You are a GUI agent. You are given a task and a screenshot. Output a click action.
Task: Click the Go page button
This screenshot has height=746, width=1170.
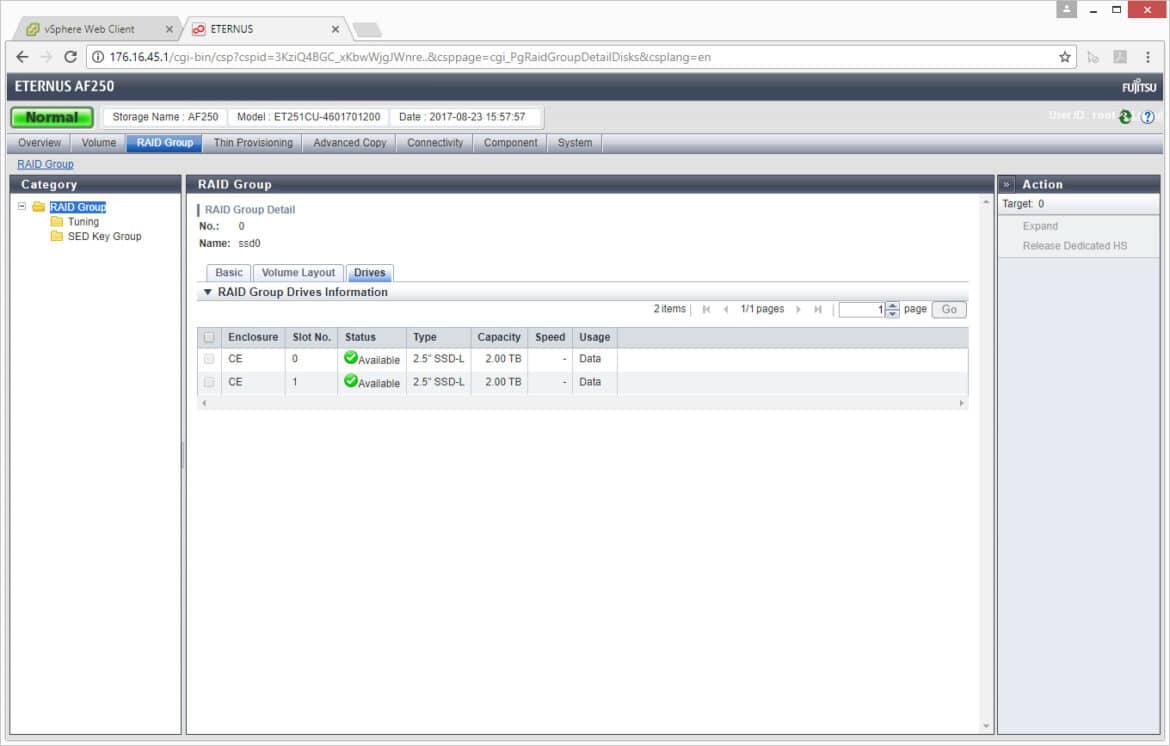(x=949, y=309)
